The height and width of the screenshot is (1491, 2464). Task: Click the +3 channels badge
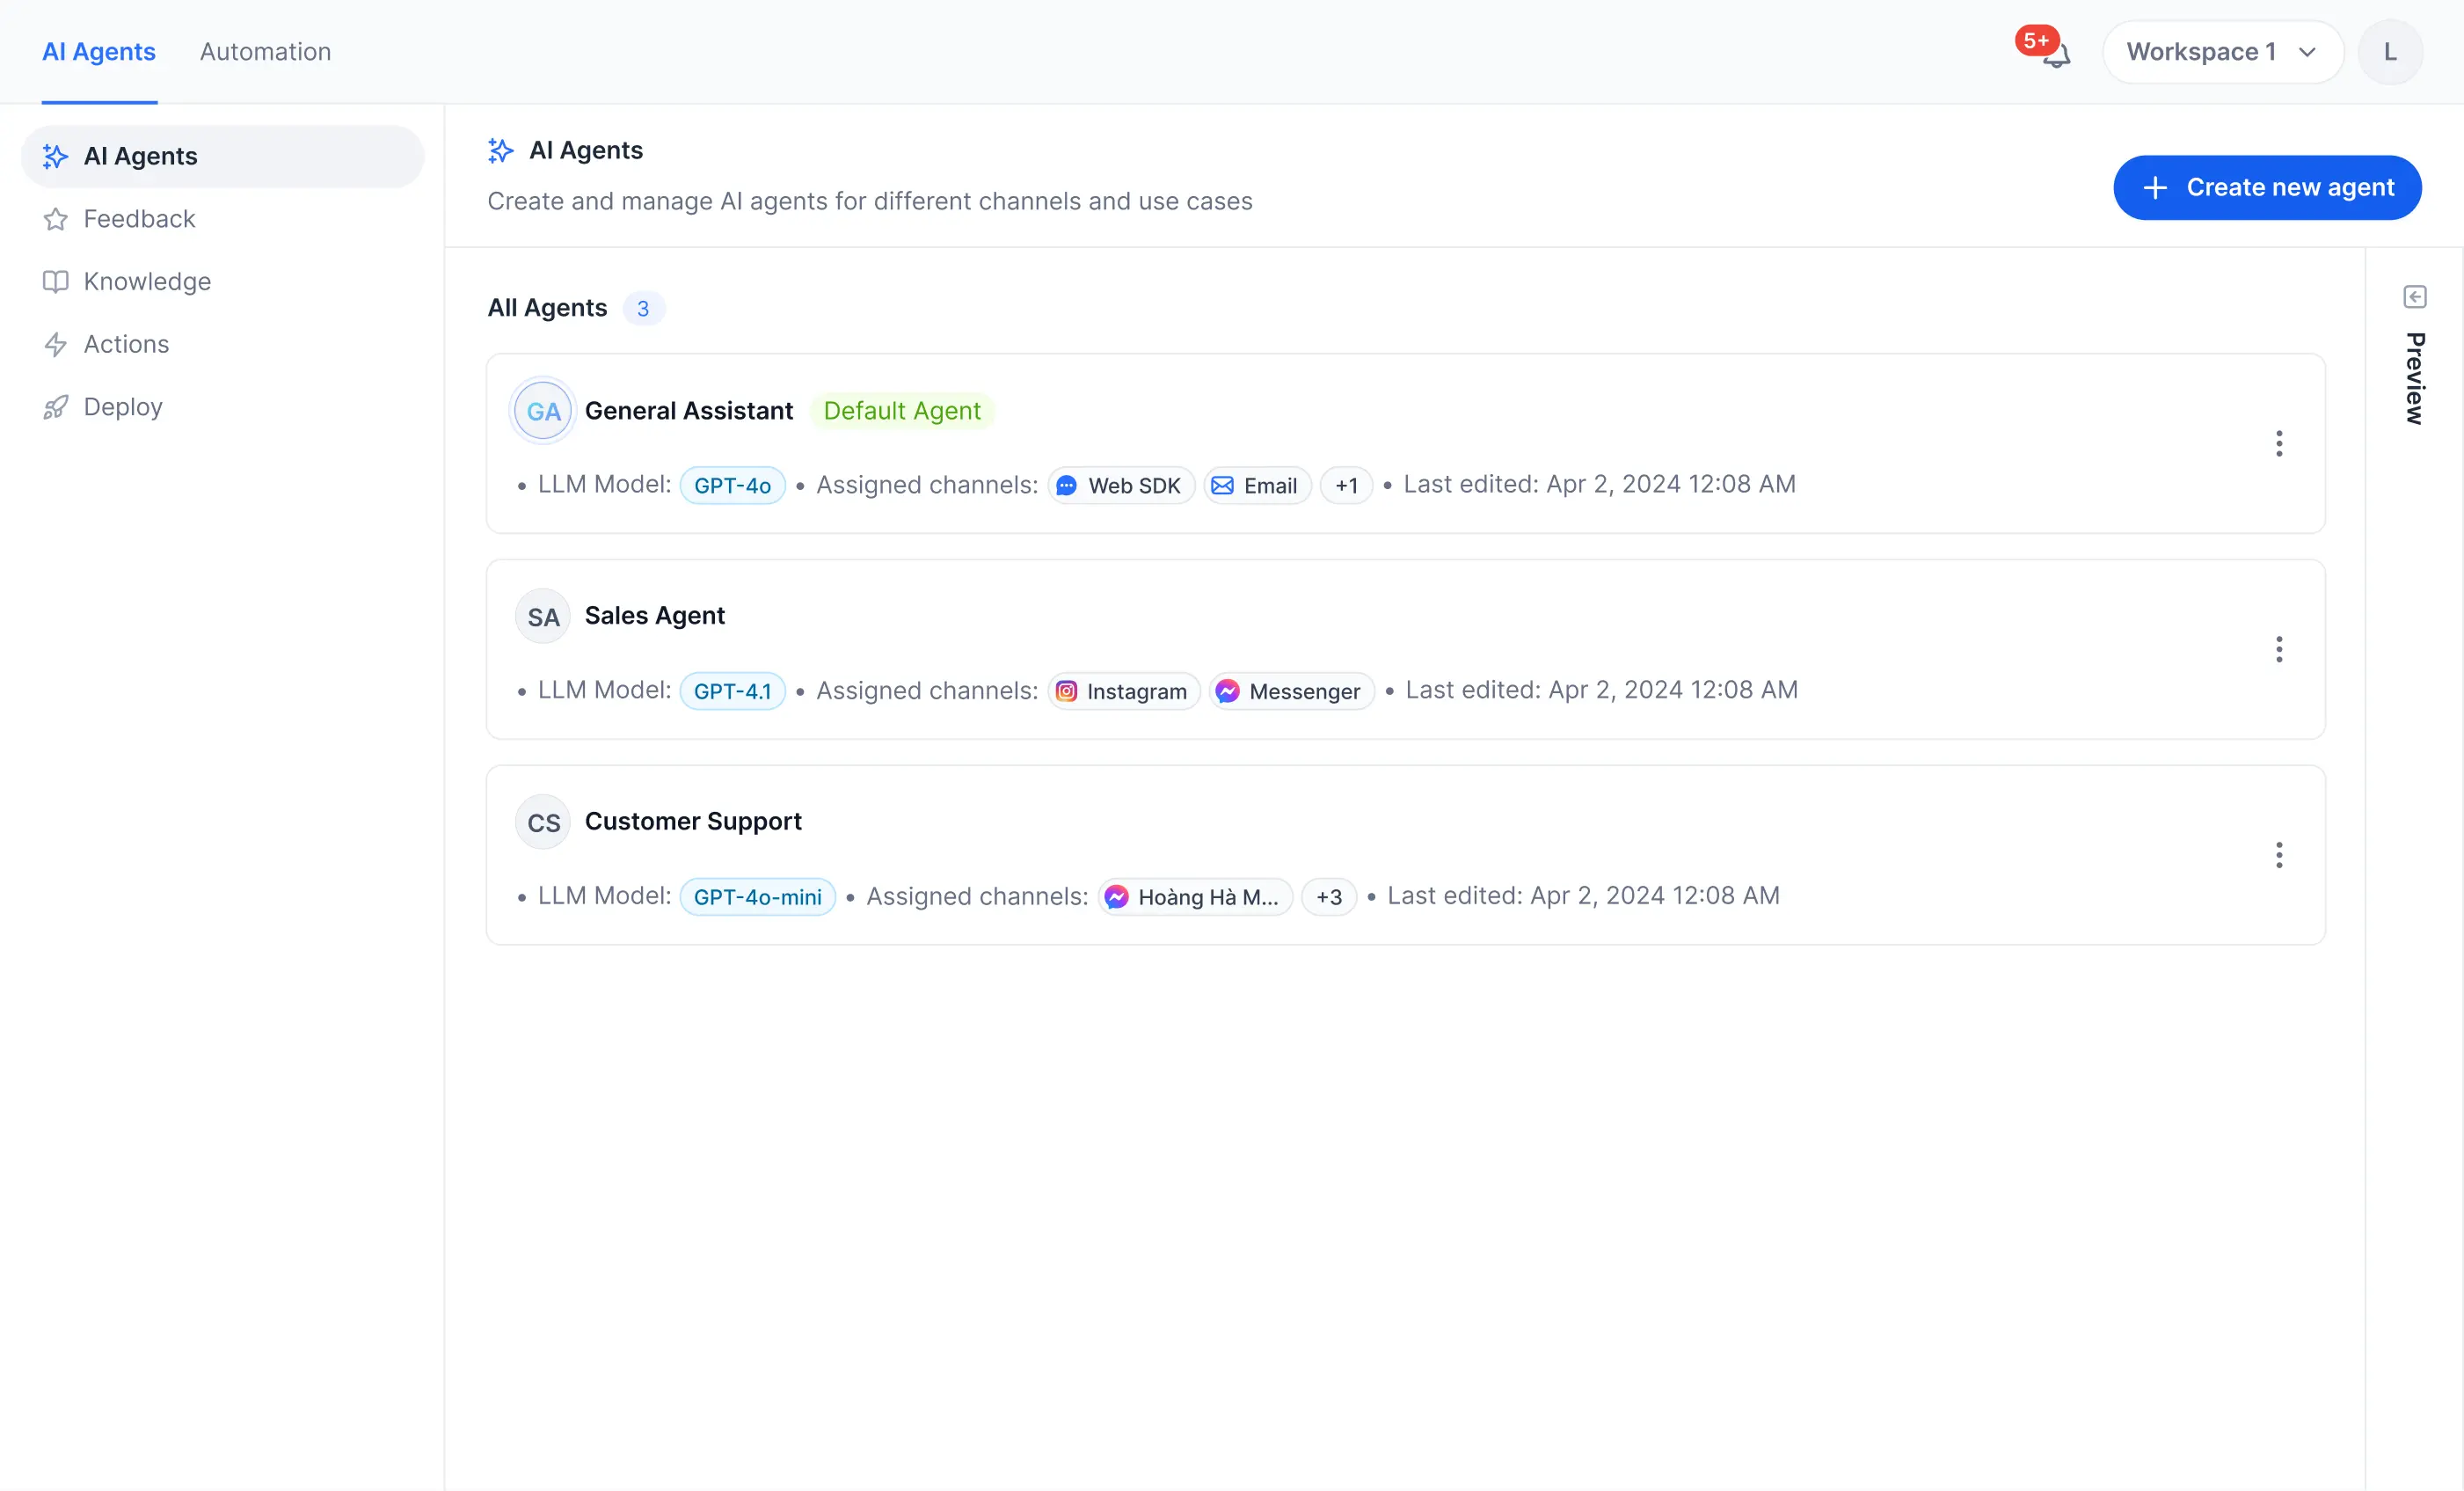(x=1328, y=897)
